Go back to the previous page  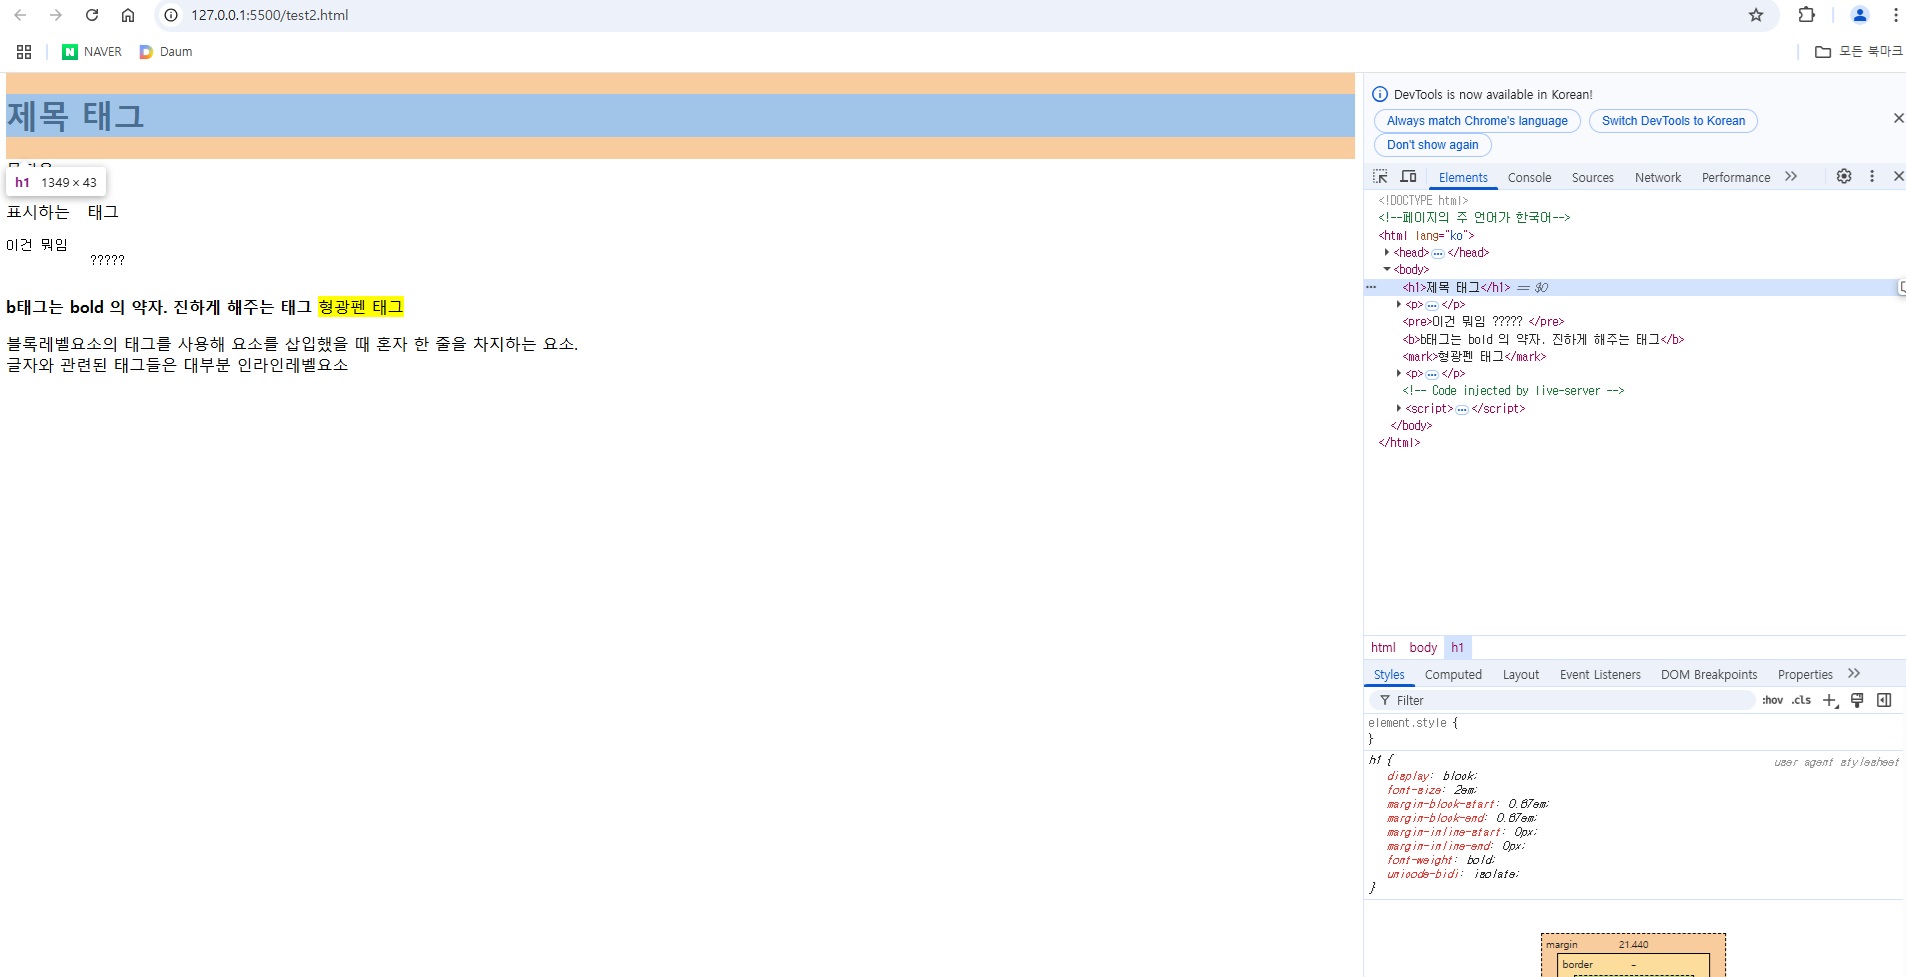20,15
